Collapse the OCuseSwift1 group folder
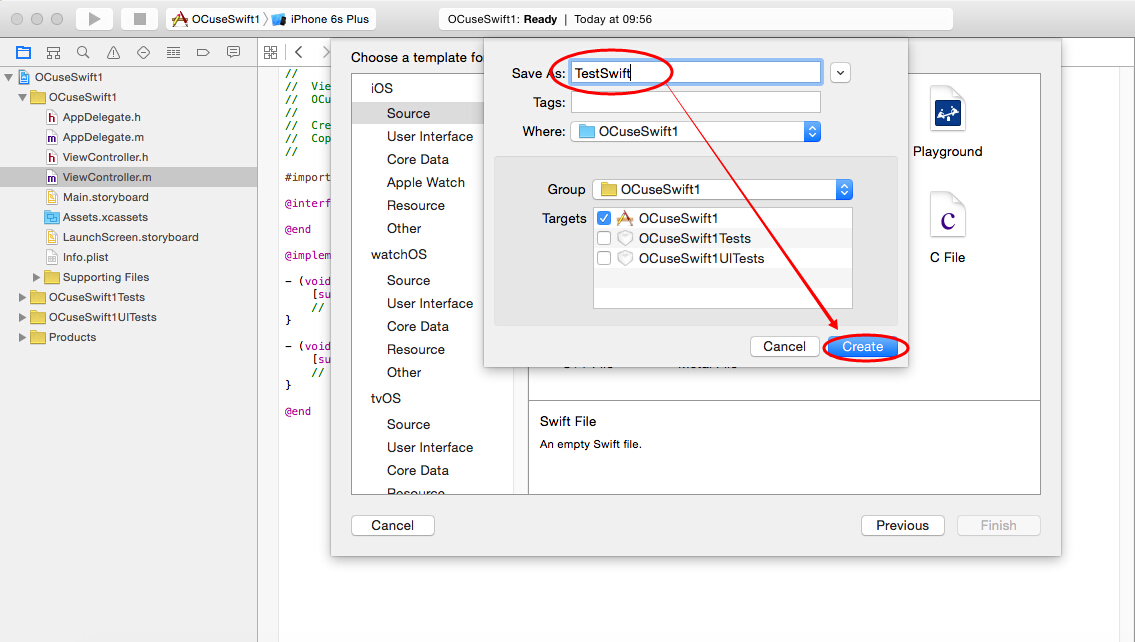This screenshot has height=642, width=1135. click(22, 97)
